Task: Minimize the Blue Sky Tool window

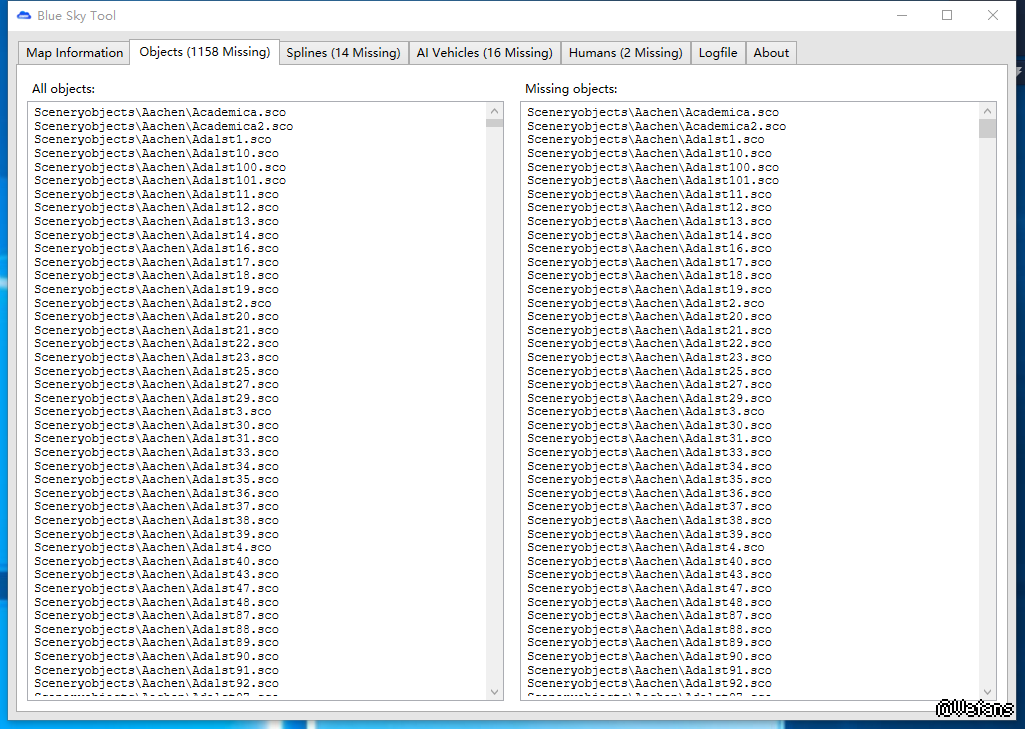Action: (901, 15)
